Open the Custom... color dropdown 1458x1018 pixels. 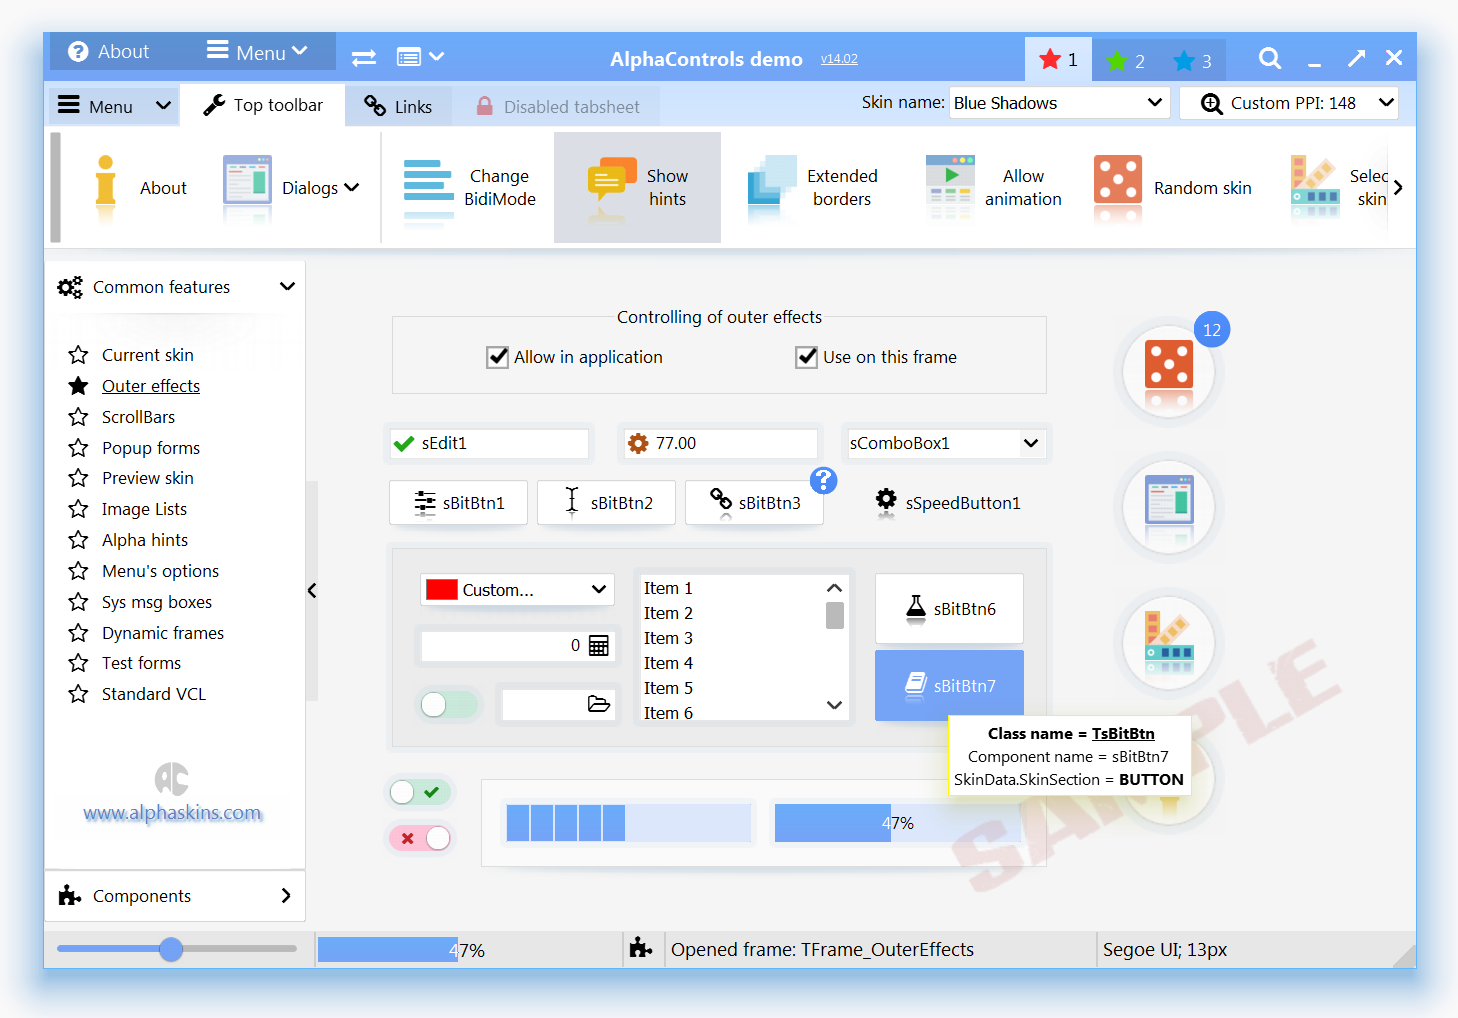pyautogui.click(x=517, y=590)
